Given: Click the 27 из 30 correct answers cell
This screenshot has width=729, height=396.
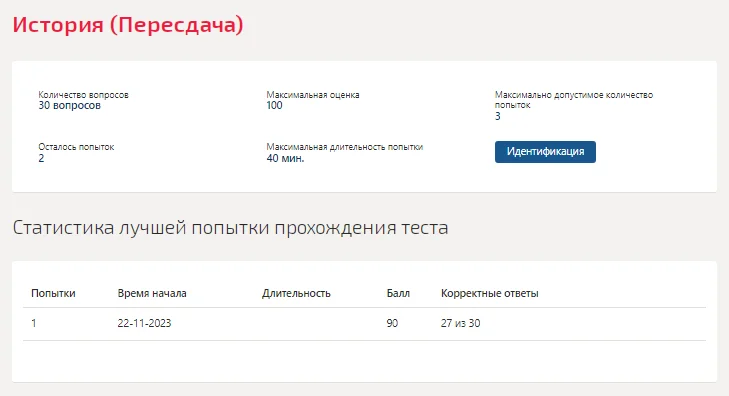Looking at the screenshot, I should pos(460,323).
